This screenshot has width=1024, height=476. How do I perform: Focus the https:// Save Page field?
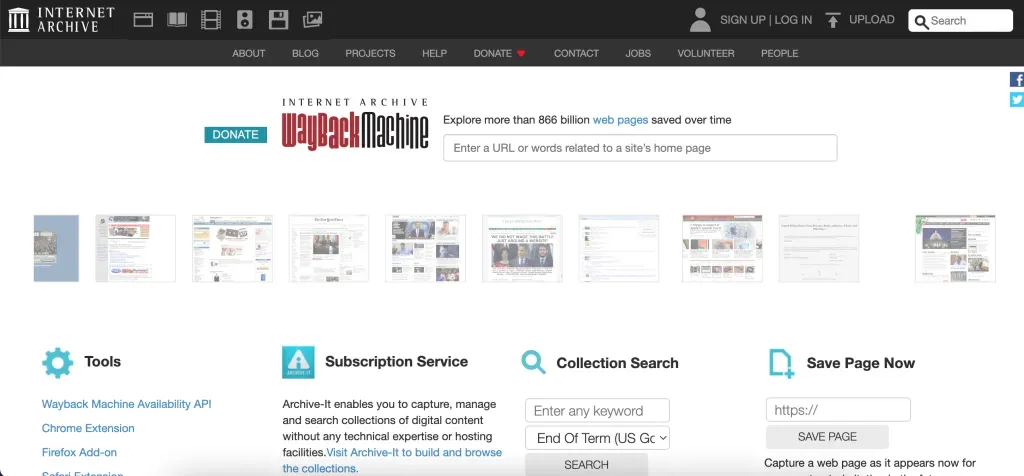(838, 410)
